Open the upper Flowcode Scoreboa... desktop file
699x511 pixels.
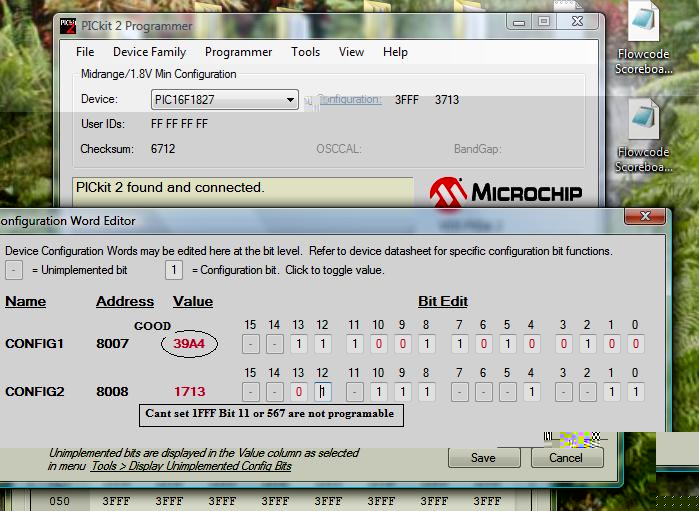point(643,38)
